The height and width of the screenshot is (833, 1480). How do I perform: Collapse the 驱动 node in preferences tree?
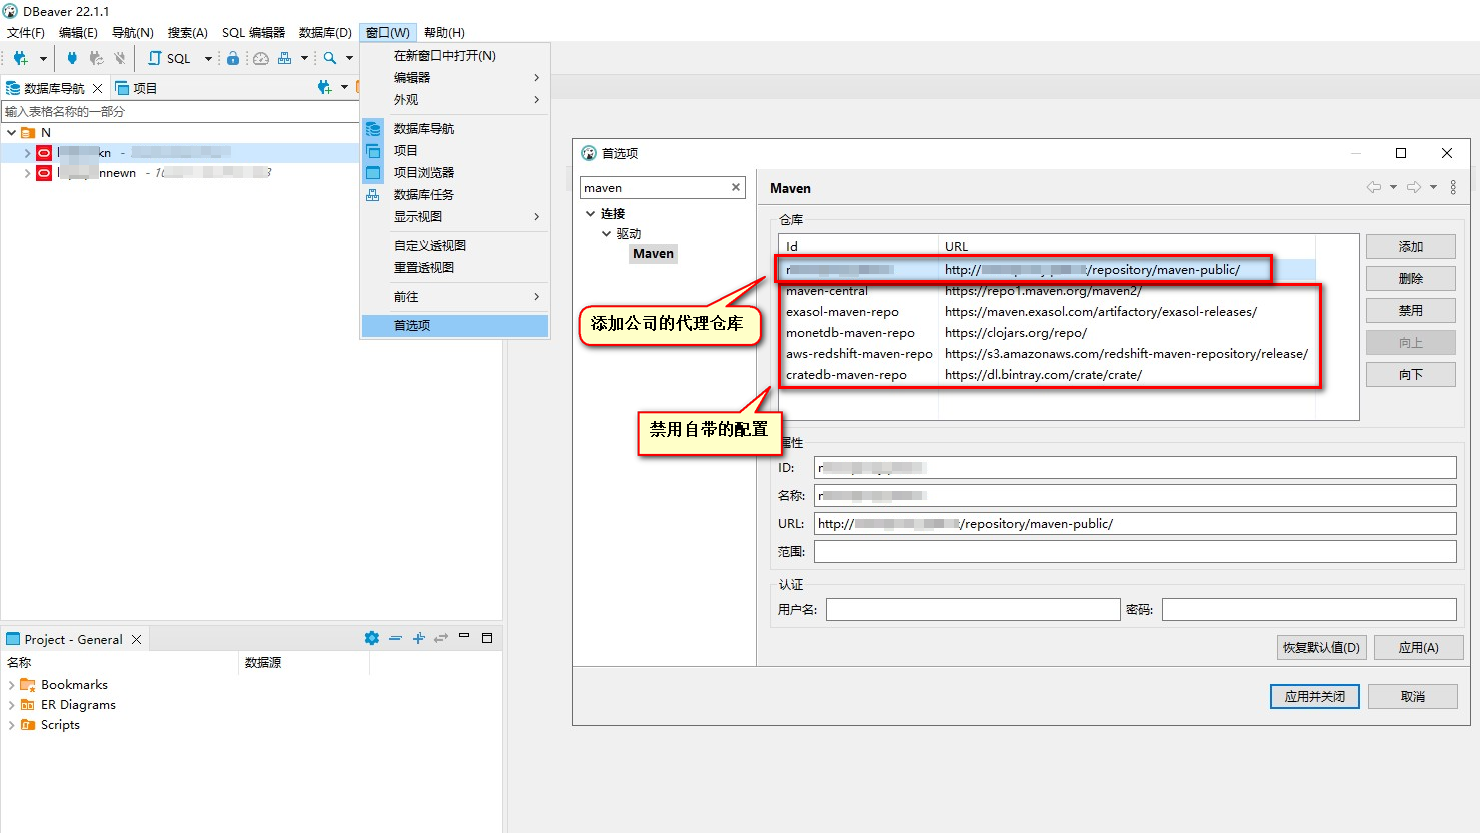tap(606, 233)
